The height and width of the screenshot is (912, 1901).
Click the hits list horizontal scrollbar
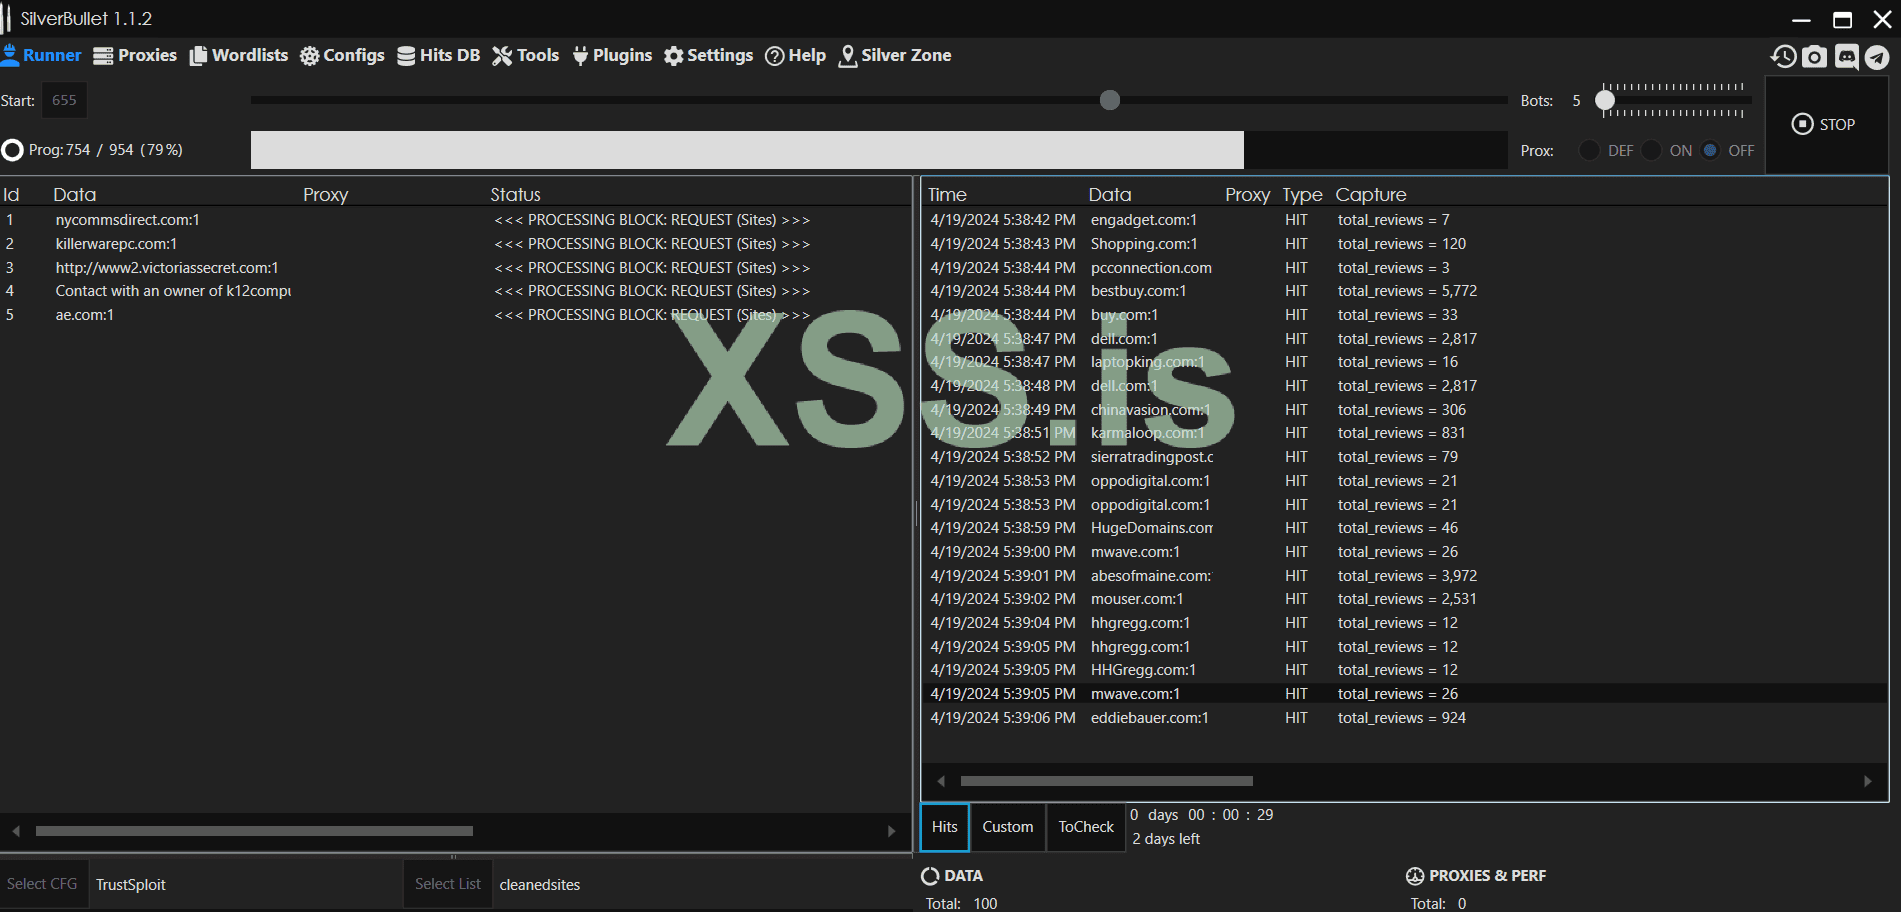coord(1106,781)
